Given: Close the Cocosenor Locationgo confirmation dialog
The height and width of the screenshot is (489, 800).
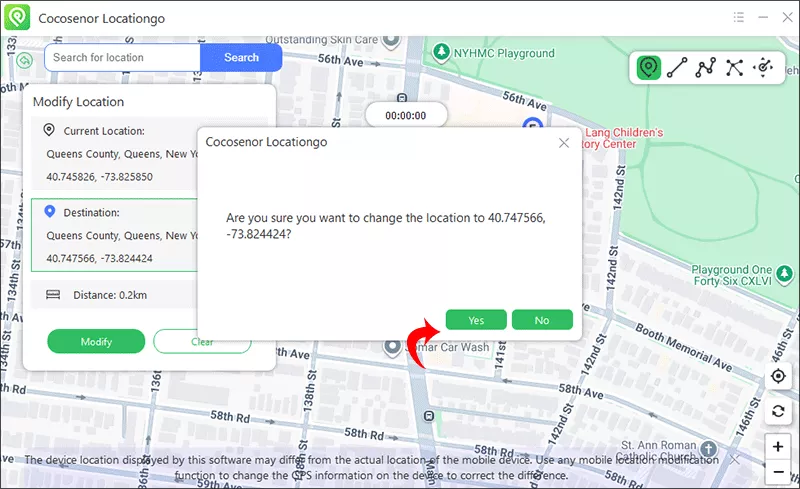Looking at the screenshot, I should pyautogui.click(x=564, y=143).
